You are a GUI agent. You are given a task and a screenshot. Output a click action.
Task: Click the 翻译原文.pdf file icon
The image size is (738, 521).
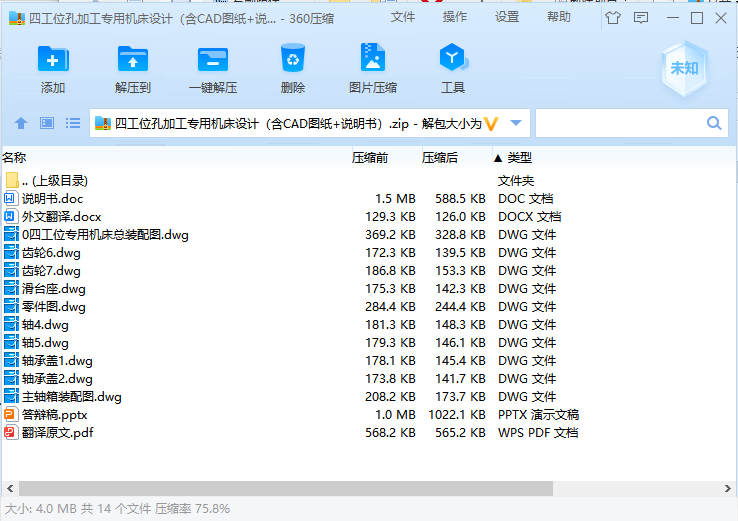click(9, 432)
